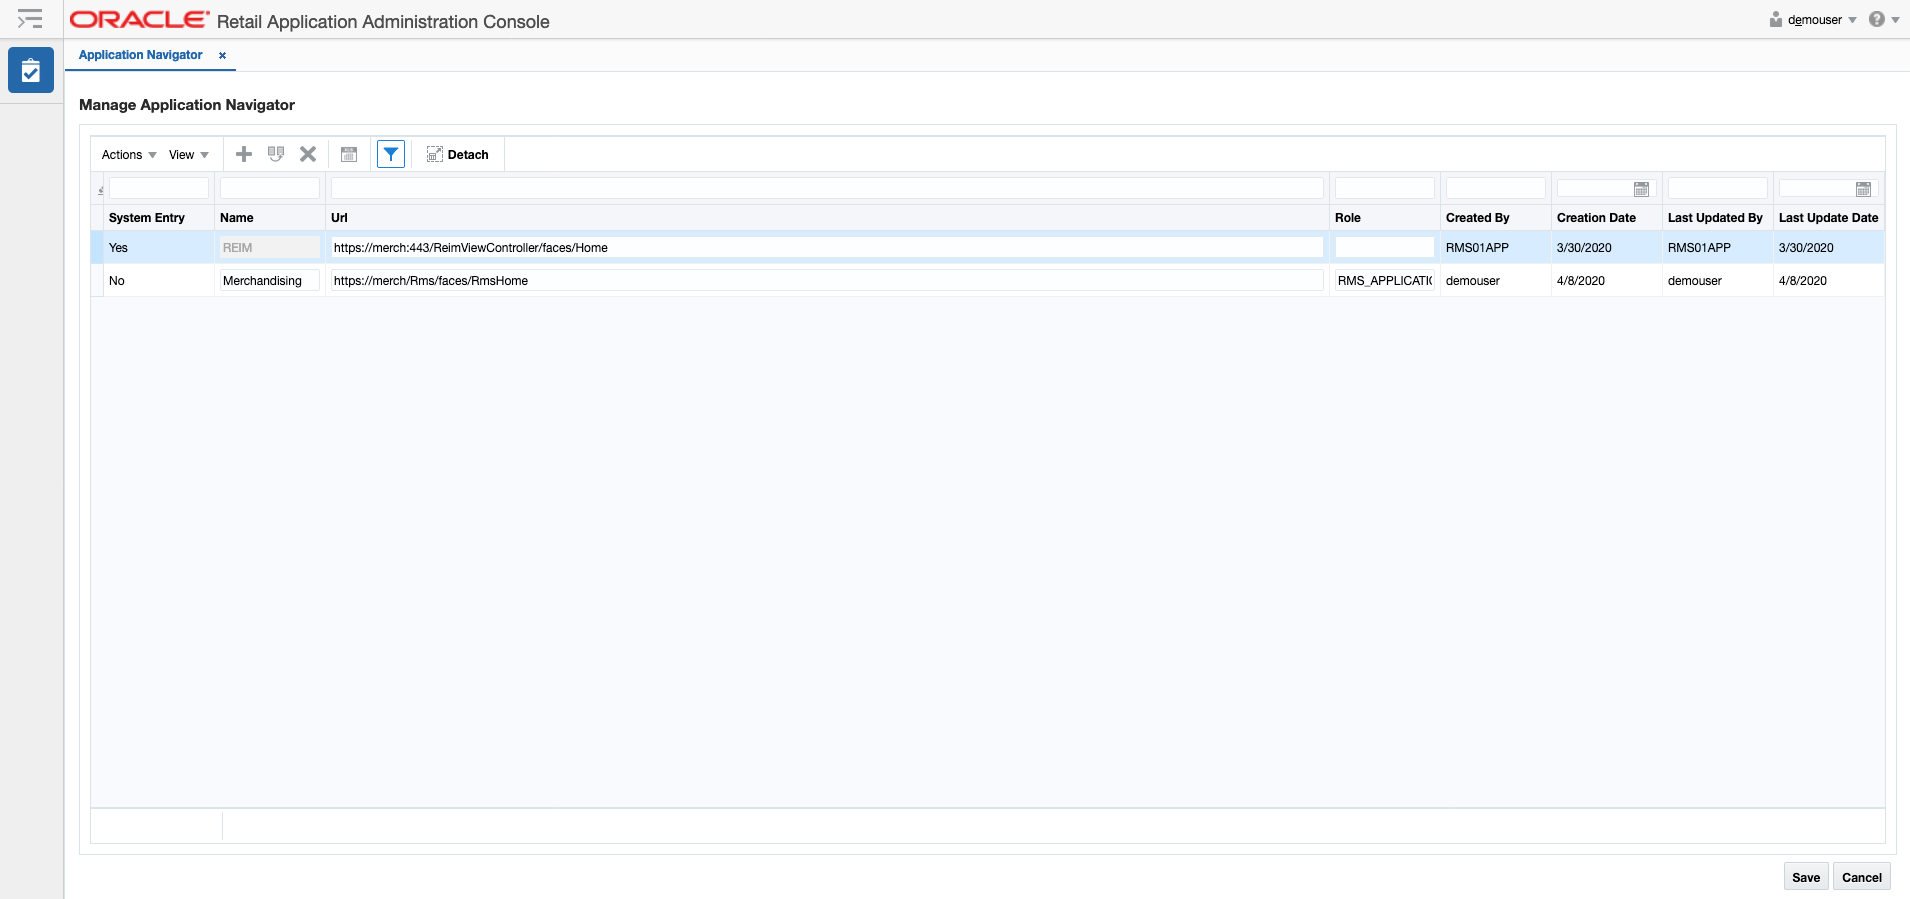Click the user avatar icon beside demouser
The width and height of the screenshot is (1910, 899).
tap(1776, 19)
